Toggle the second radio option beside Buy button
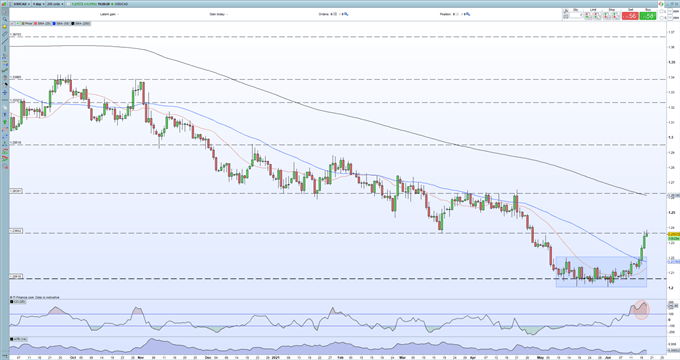The height and width of the screenshot is (360, 680). (x=662, y=18)
